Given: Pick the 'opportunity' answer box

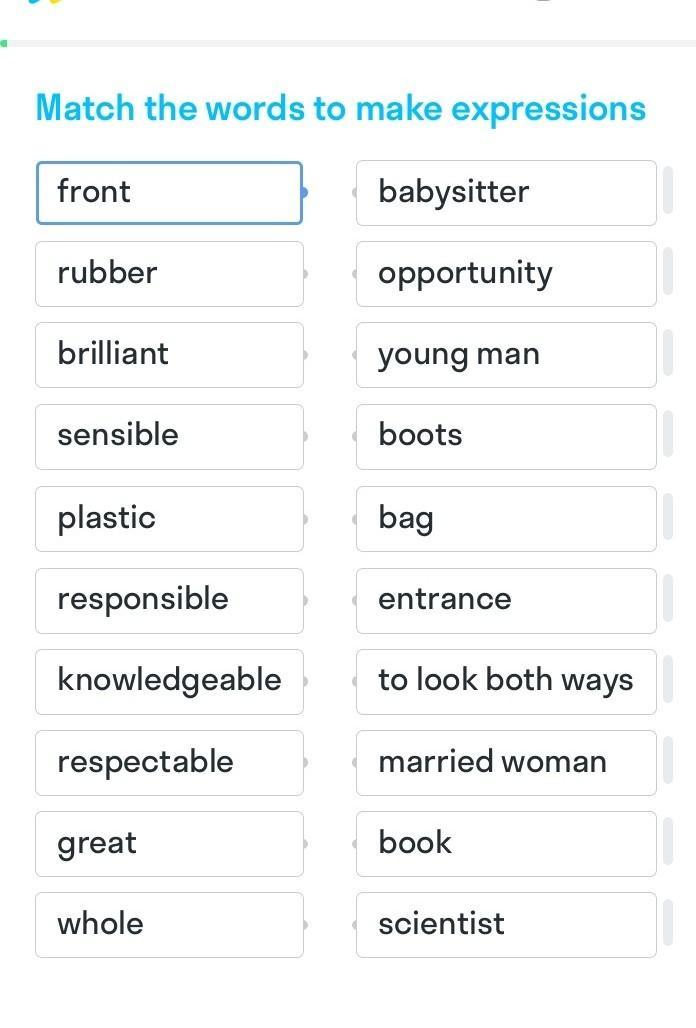Looking at the screenshot, I should (x=506, y=274).
